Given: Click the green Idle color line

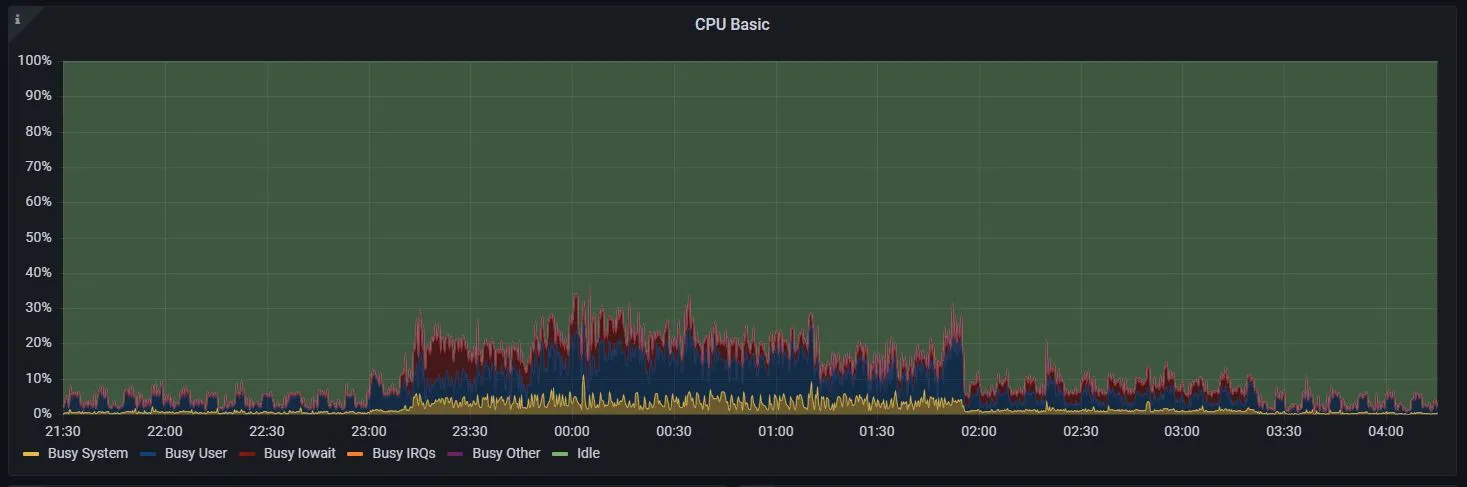Looking at the screenshot, I should (561, 454).
